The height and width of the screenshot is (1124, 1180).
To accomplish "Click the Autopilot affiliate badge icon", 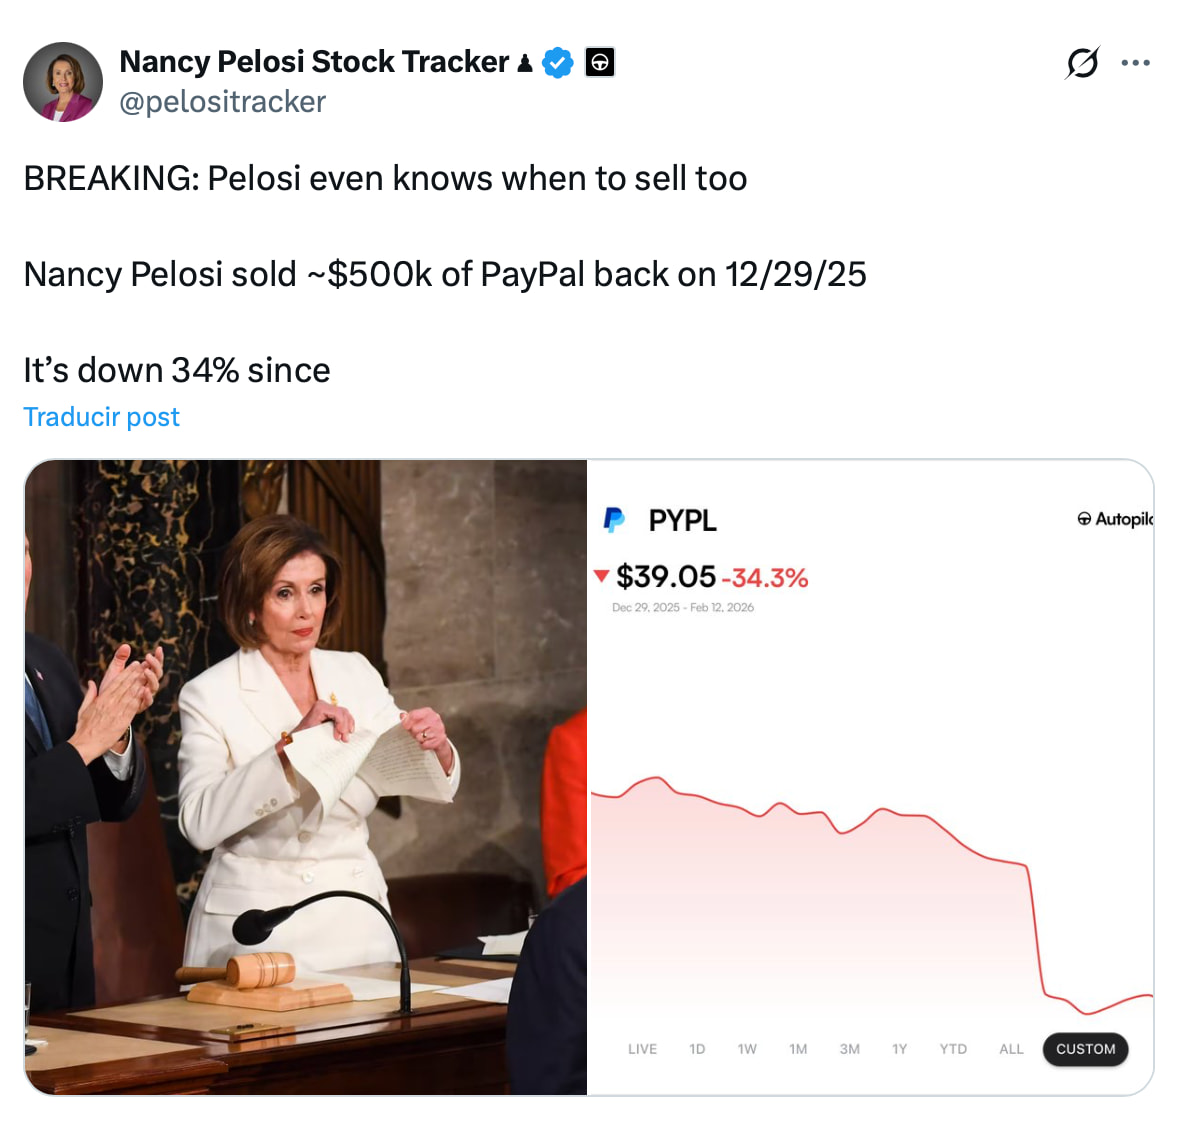I will (x=600, y=62).
